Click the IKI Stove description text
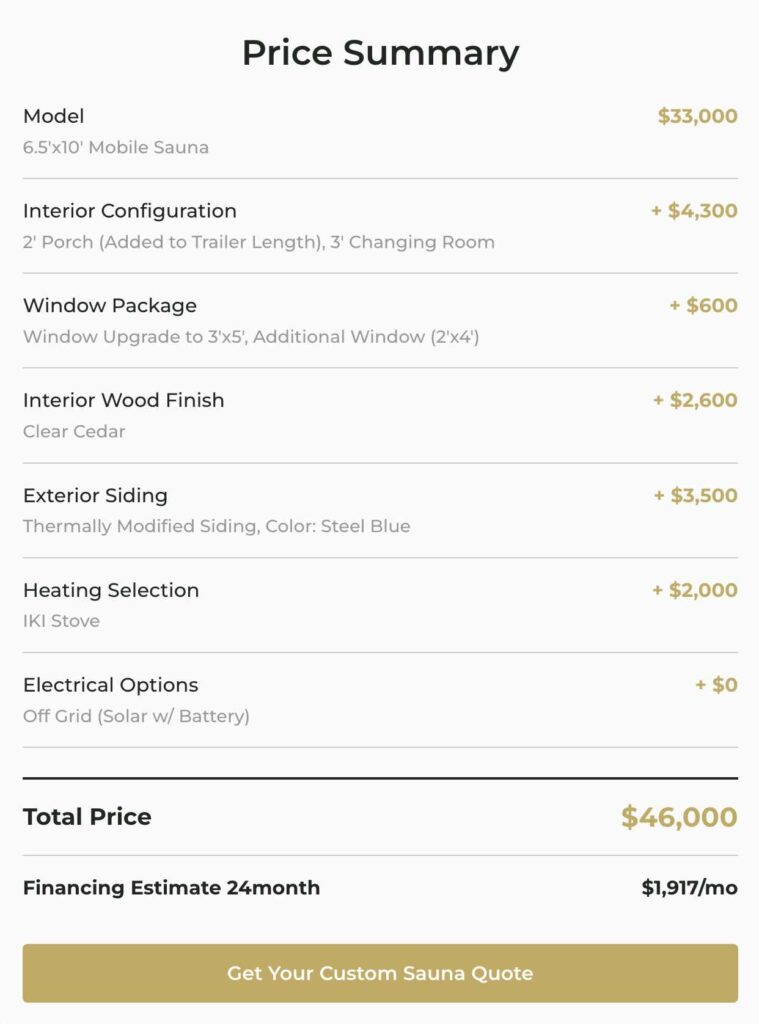Viewport: 759px width, 1024px height. (x=61, y=620)
